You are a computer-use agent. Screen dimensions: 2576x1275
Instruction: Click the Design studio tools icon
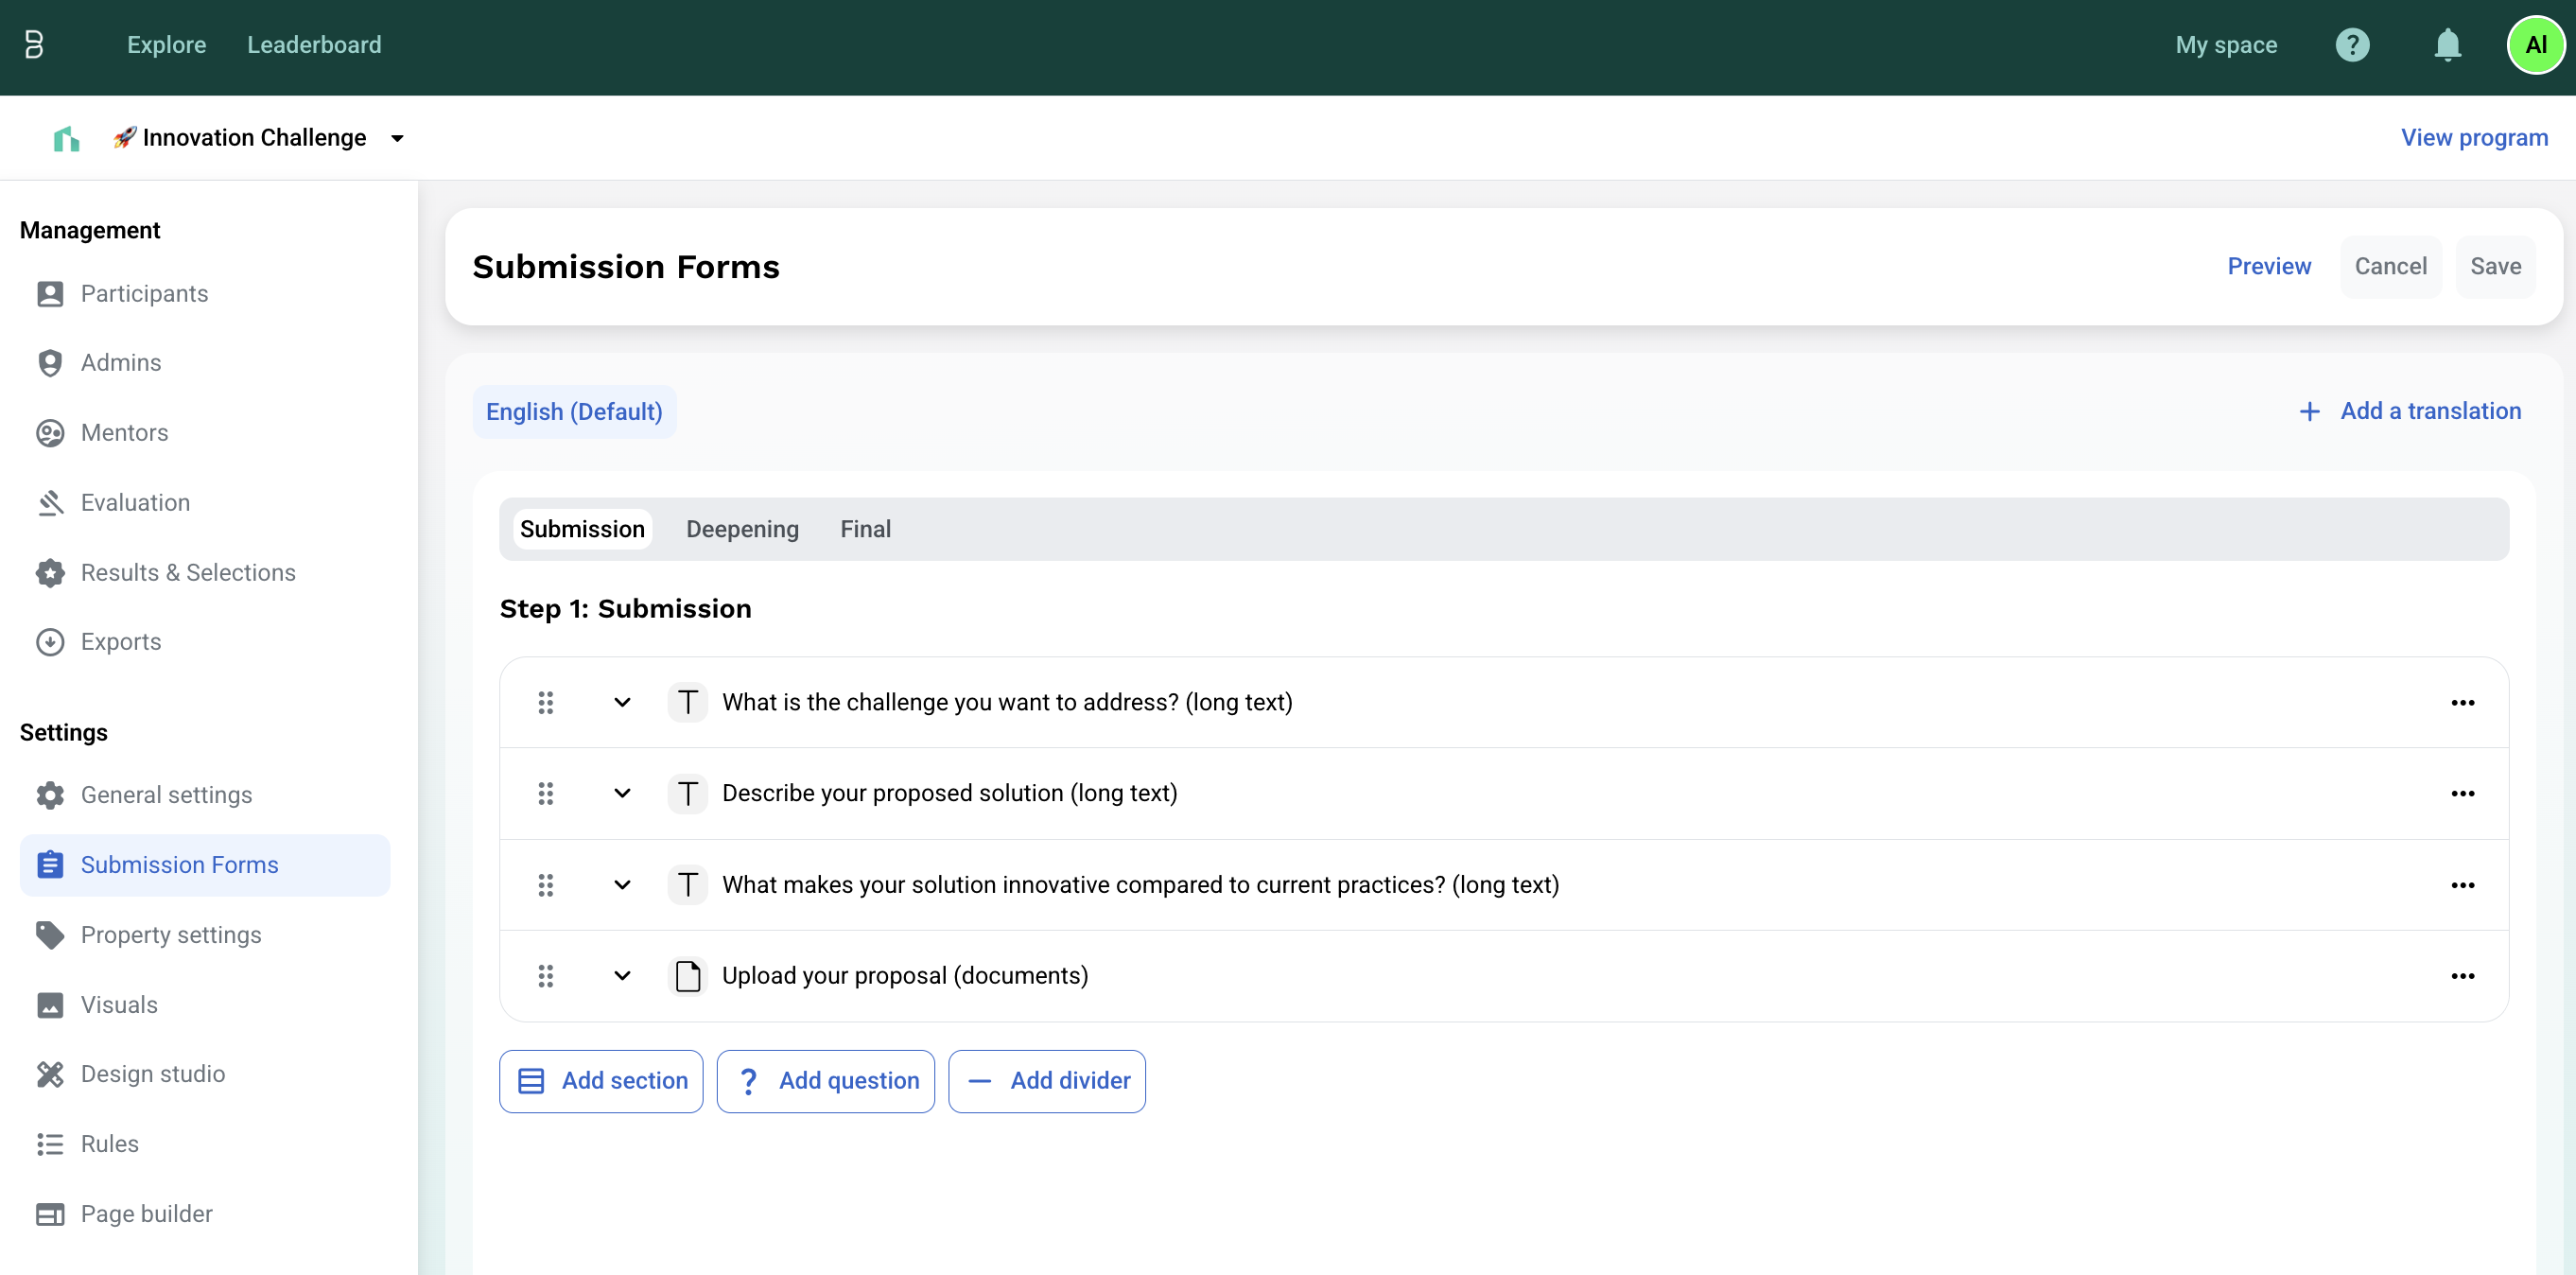coord(50,1074)
